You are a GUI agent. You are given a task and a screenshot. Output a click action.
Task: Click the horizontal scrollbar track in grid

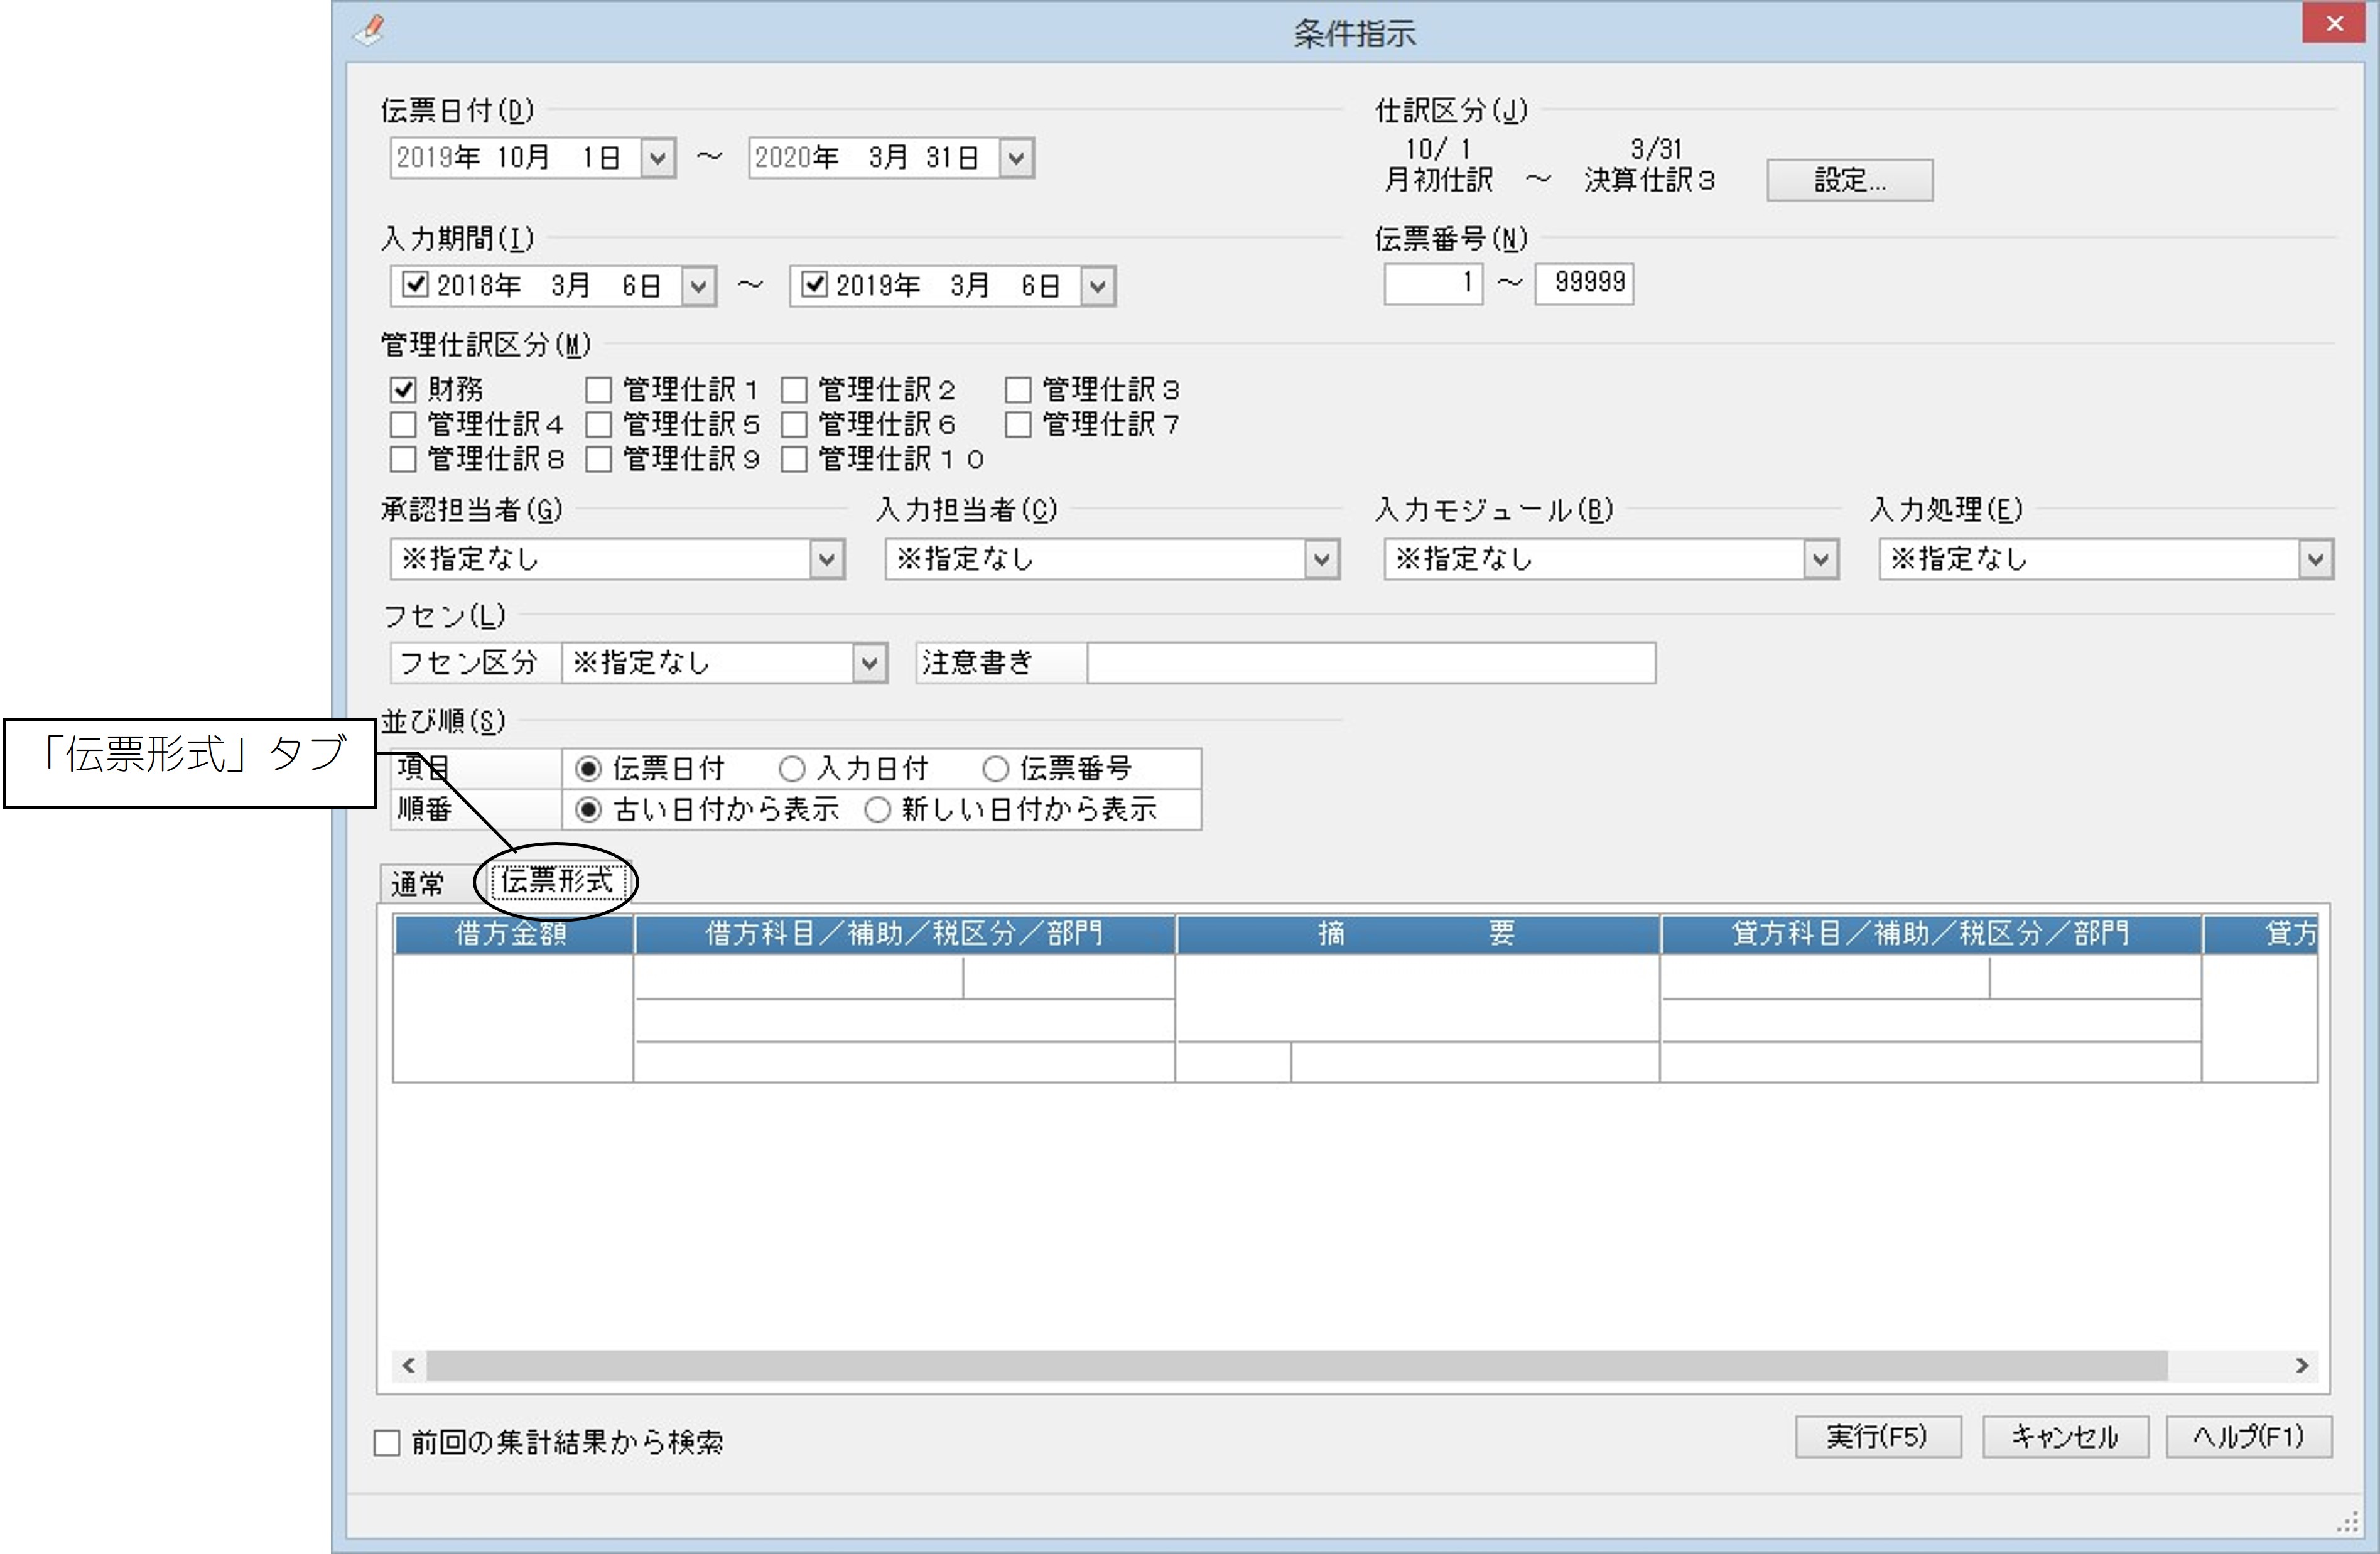pyautogui.click(x=1297, y=1365)
